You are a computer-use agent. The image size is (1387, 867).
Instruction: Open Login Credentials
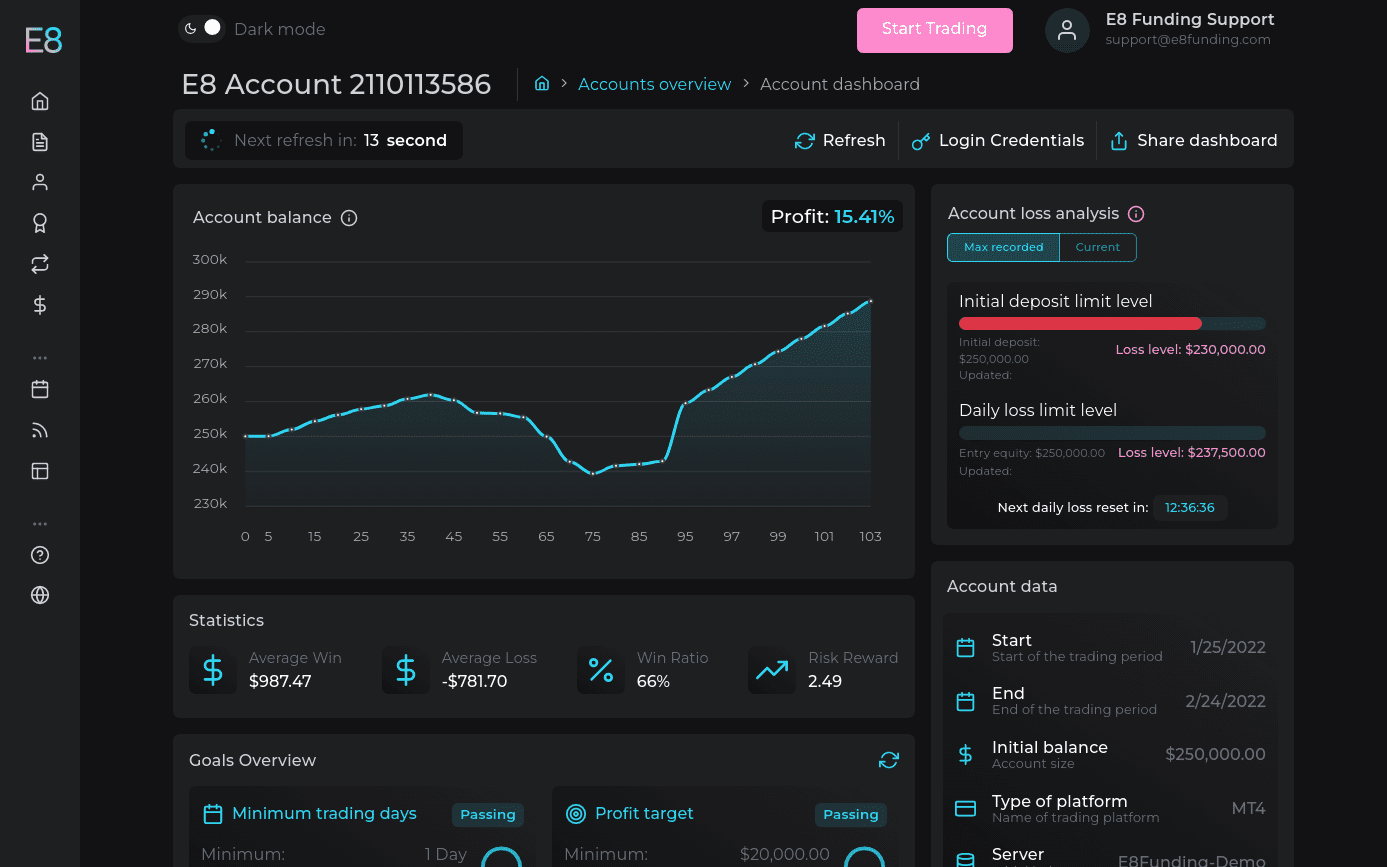[x=998, y=141]
